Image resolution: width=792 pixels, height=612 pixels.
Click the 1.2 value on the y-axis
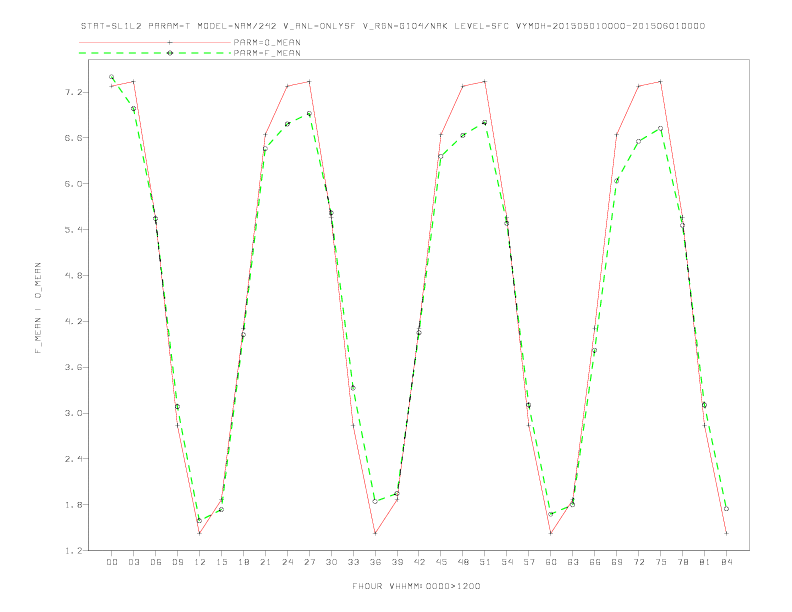click(x=73, y=550)
